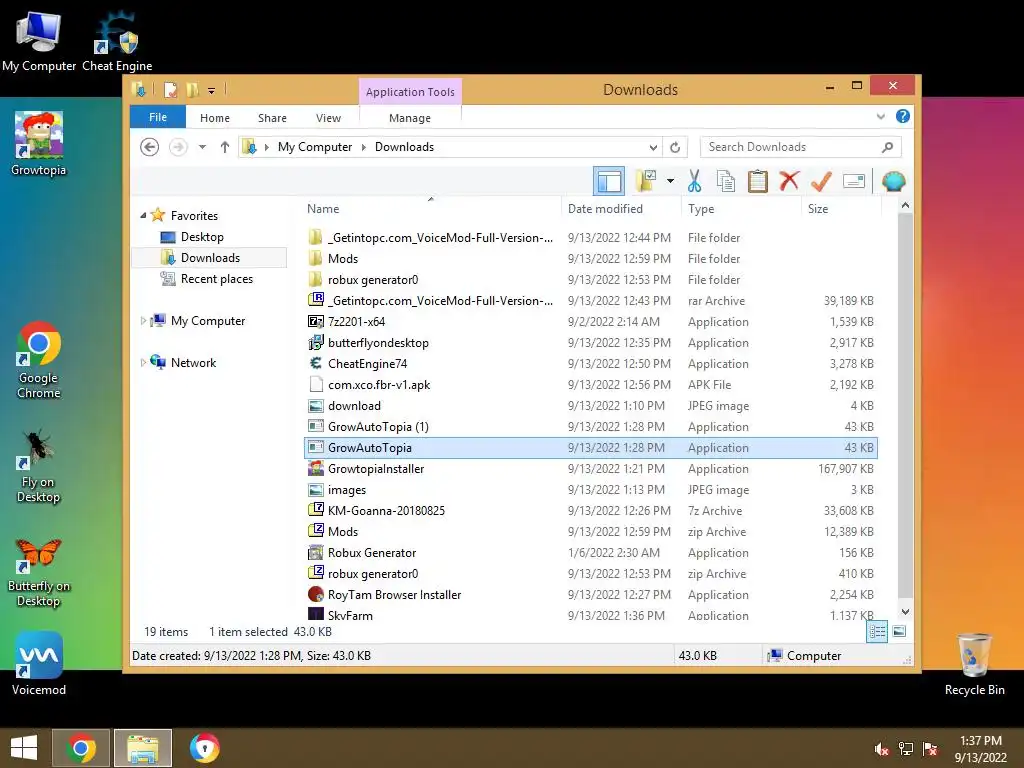
Task: Click the Type column header
Action: (x=741, y=208)
